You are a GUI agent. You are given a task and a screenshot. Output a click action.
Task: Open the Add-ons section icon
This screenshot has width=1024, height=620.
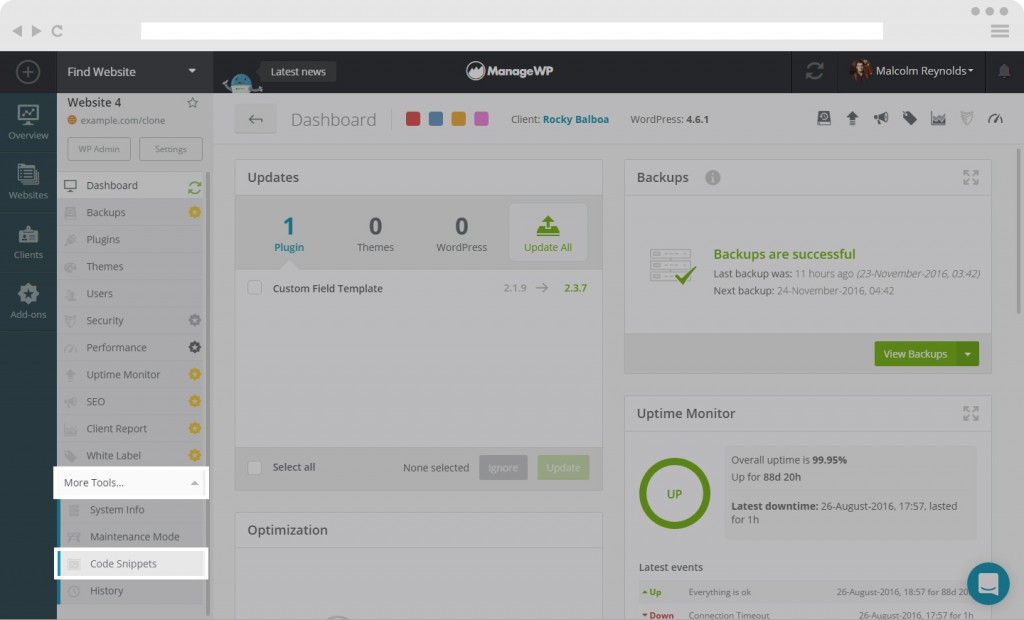point(27,295)
